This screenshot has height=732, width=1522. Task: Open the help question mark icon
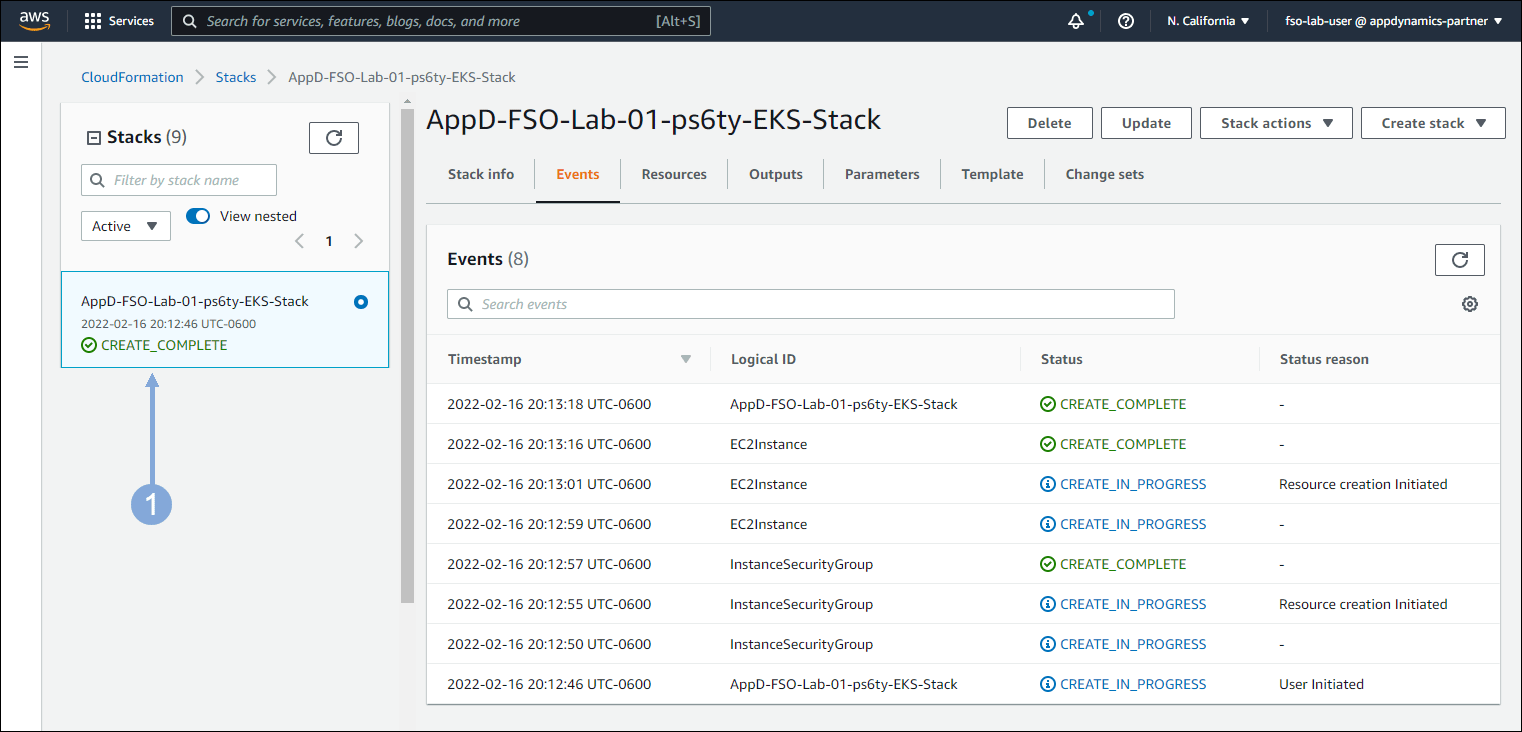[1126, 21]
